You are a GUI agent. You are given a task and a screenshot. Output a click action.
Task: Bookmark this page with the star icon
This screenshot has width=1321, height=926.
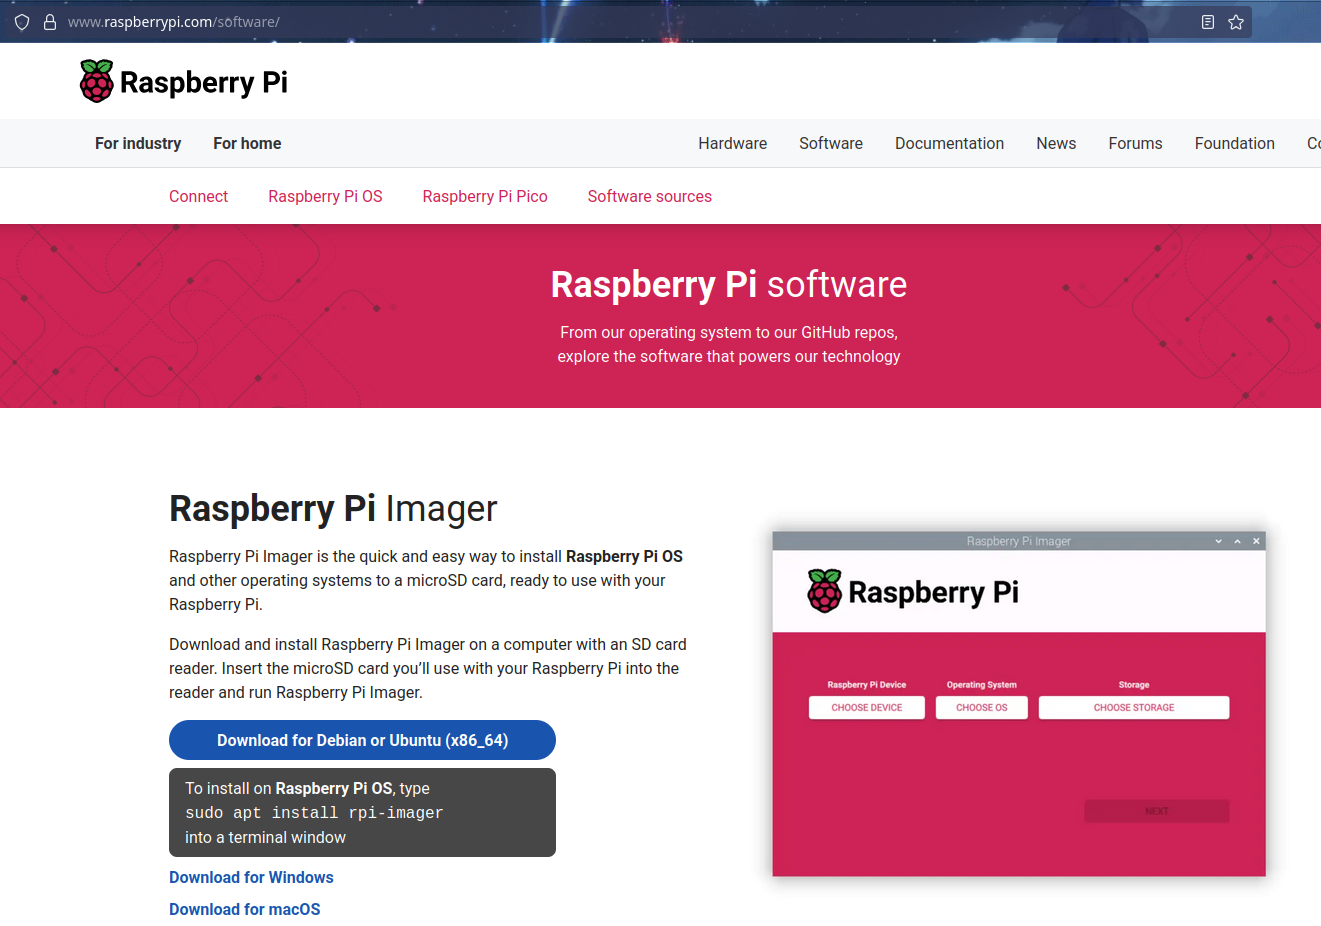pos(1236,22)
